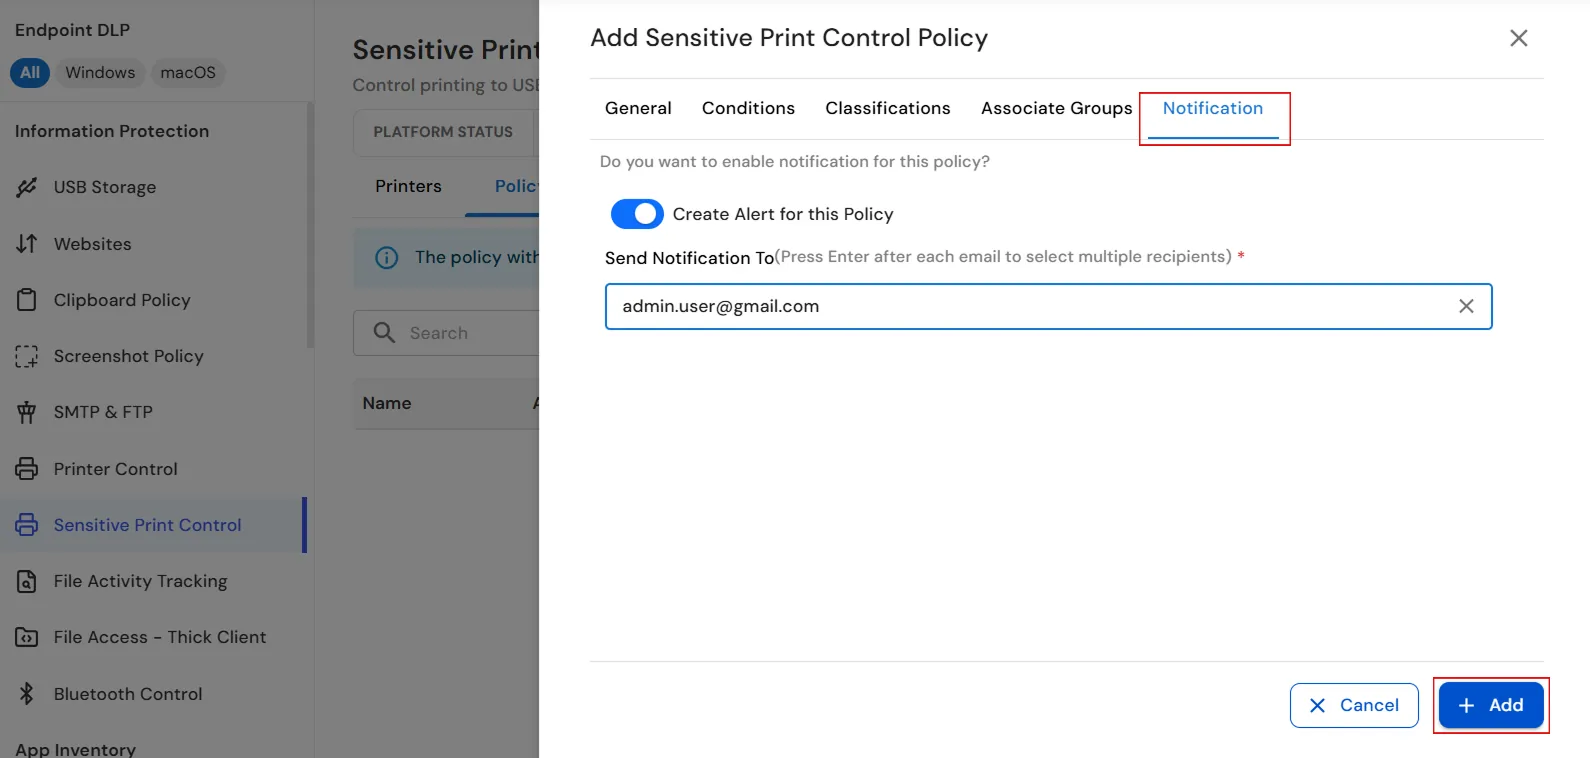Click the App Inventory section heading
1590x758 pixels.
[x=75, y=749]
